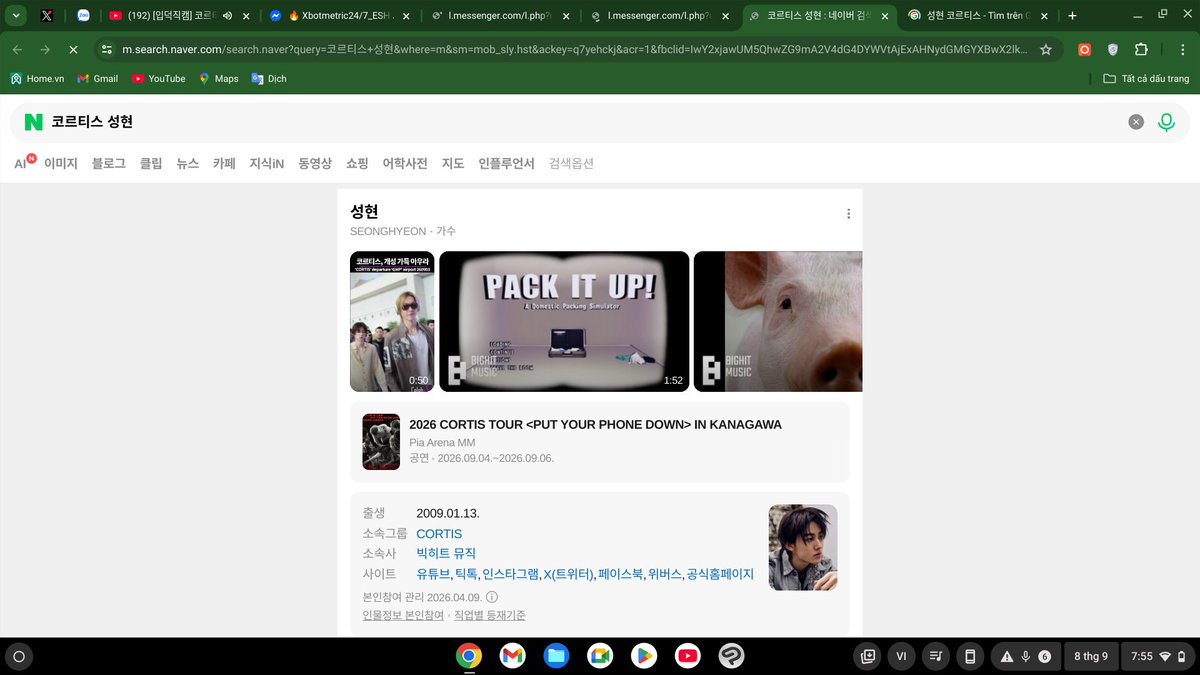This screenshot has width=1200, height=675.
Task: Open the 인스타그램 site link
Action: pos(510,574)
